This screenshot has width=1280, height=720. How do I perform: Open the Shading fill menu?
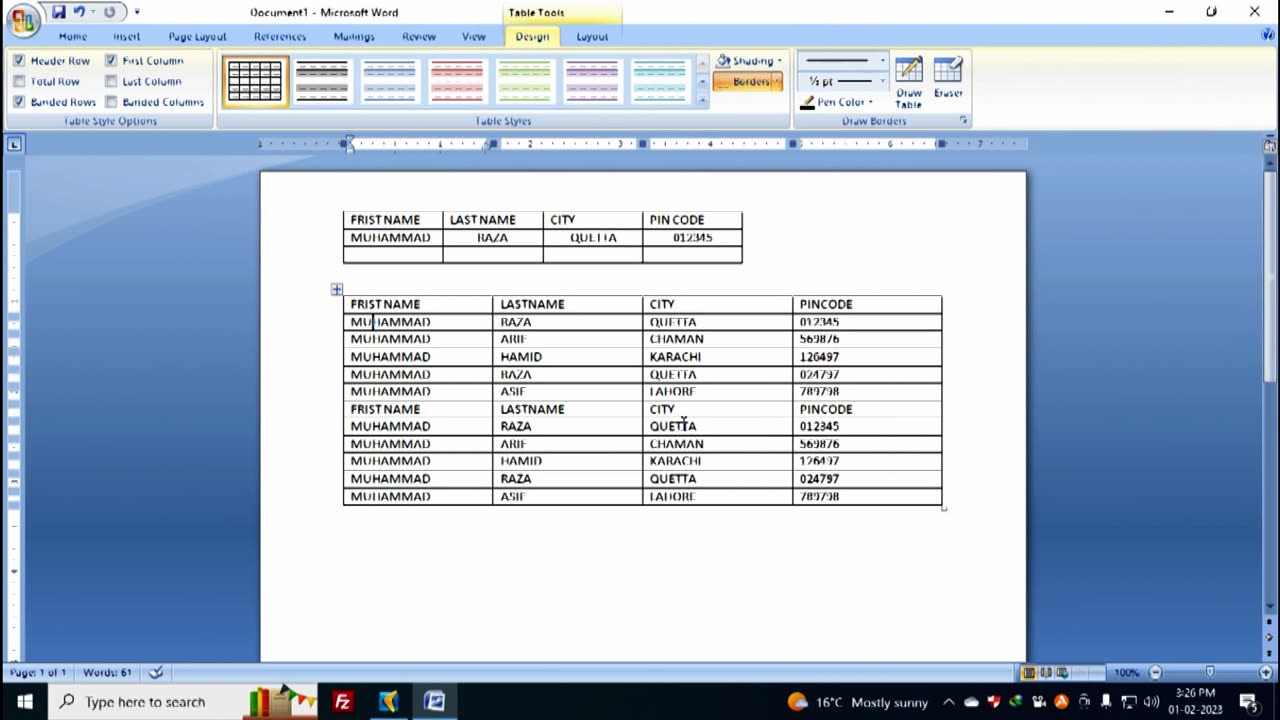[x=749, y=61]
